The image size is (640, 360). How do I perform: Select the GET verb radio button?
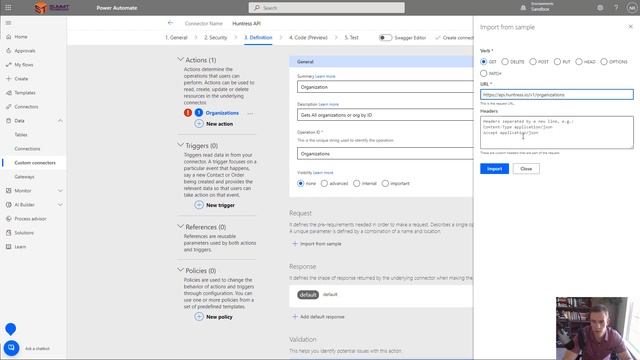(x=484, y=62)
